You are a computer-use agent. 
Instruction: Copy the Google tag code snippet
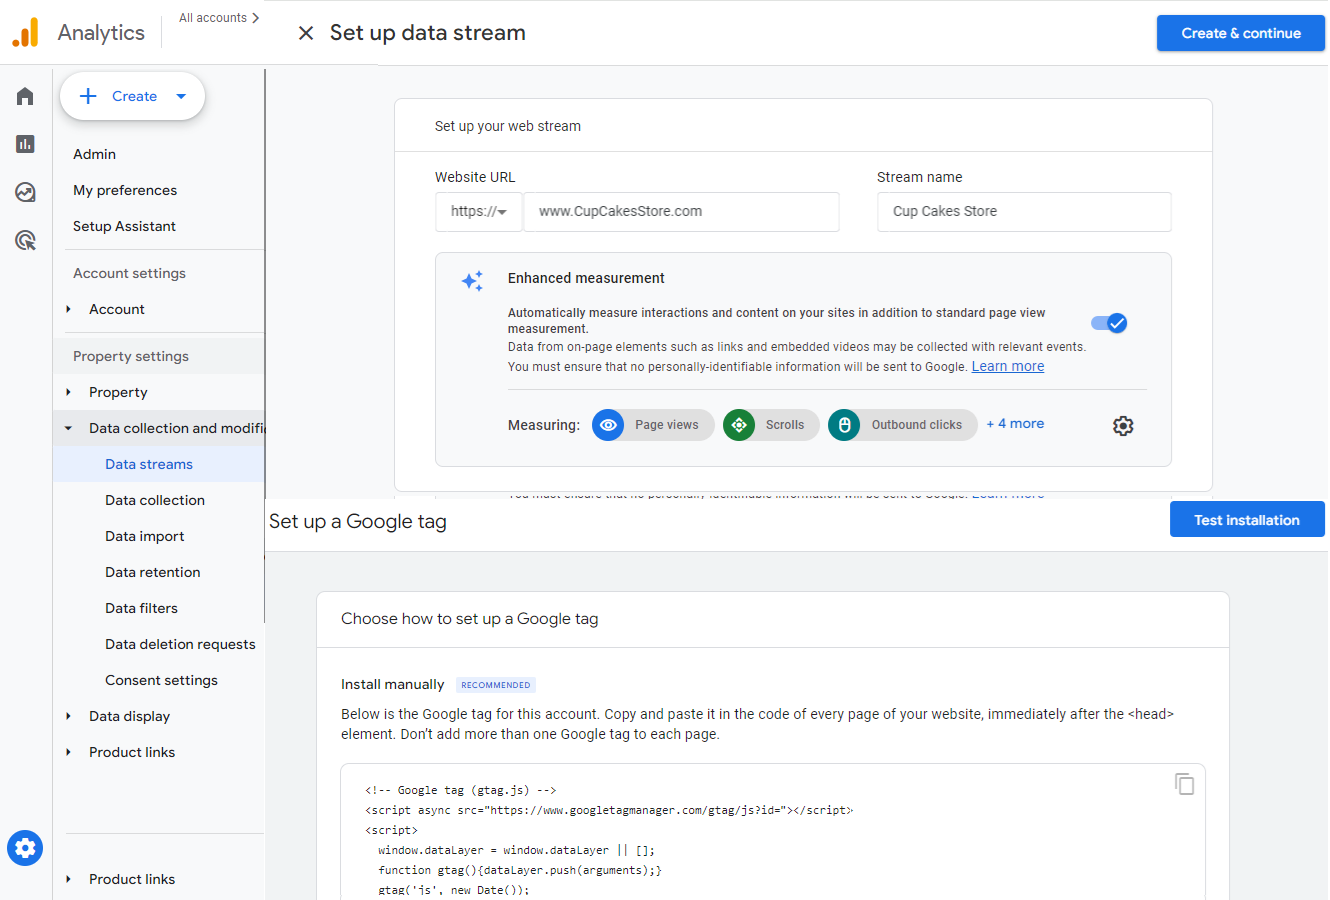pos(1185,784)
